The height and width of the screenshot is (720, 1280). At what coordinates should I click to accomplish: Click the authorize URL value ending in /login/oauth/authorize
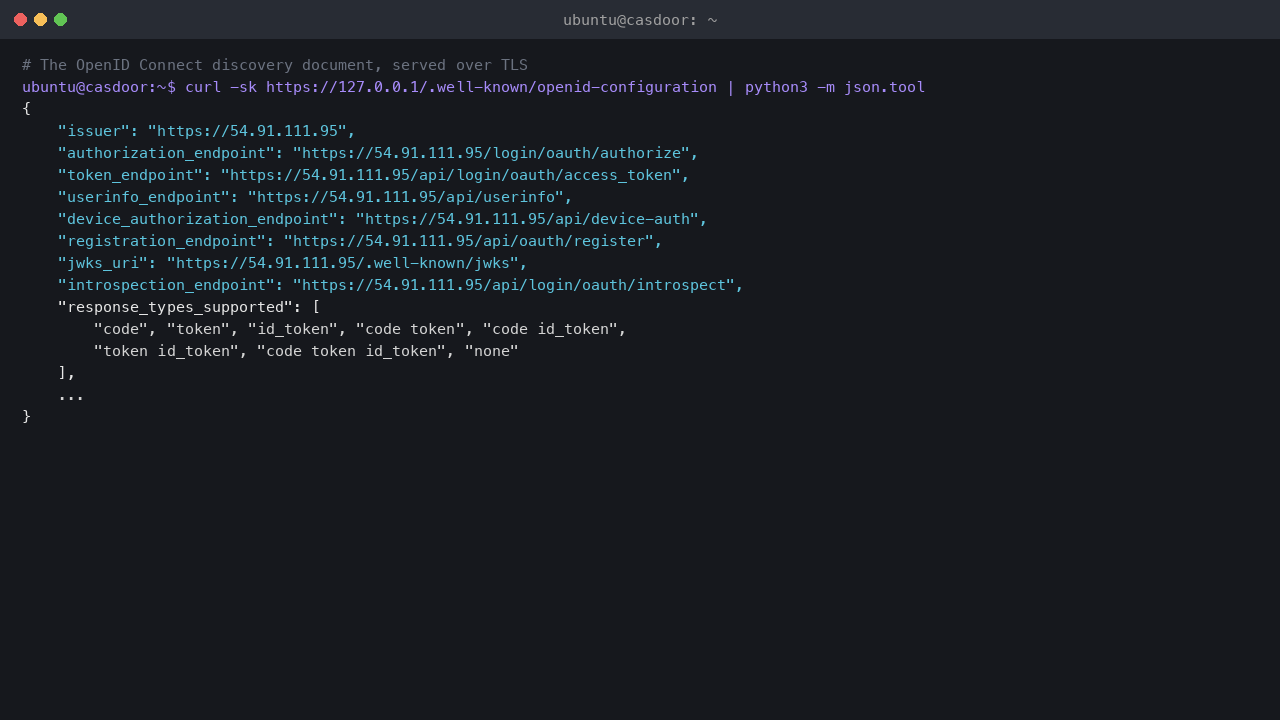pos(491,153)
